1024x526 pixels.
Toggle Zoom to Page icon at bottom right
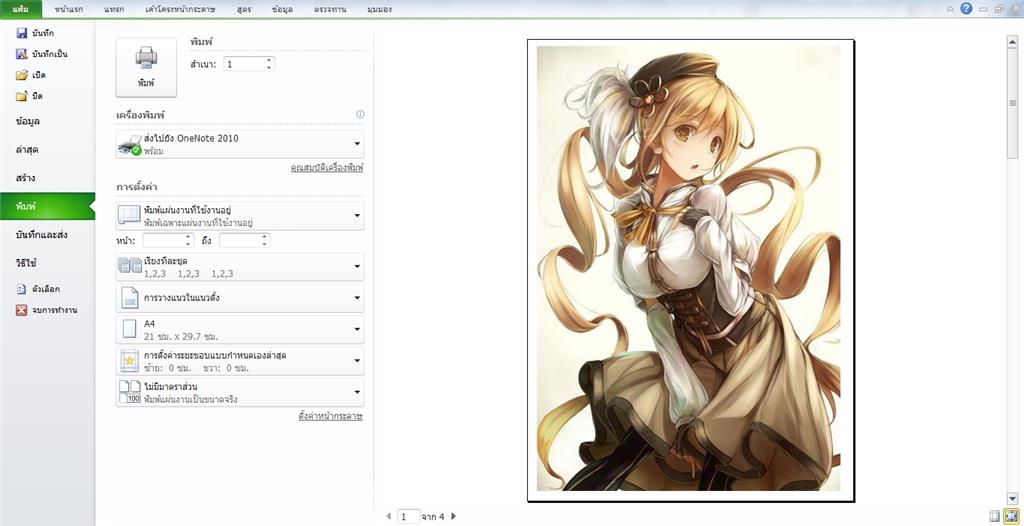[1011, 516]
